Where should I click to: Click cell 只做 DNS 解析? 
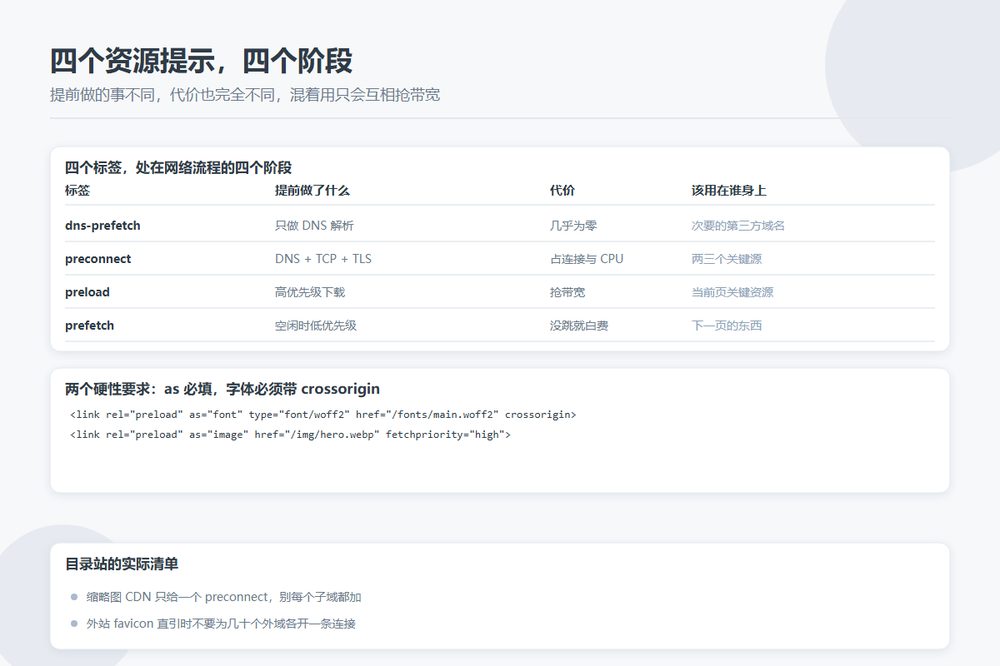(x=314, y=225)
